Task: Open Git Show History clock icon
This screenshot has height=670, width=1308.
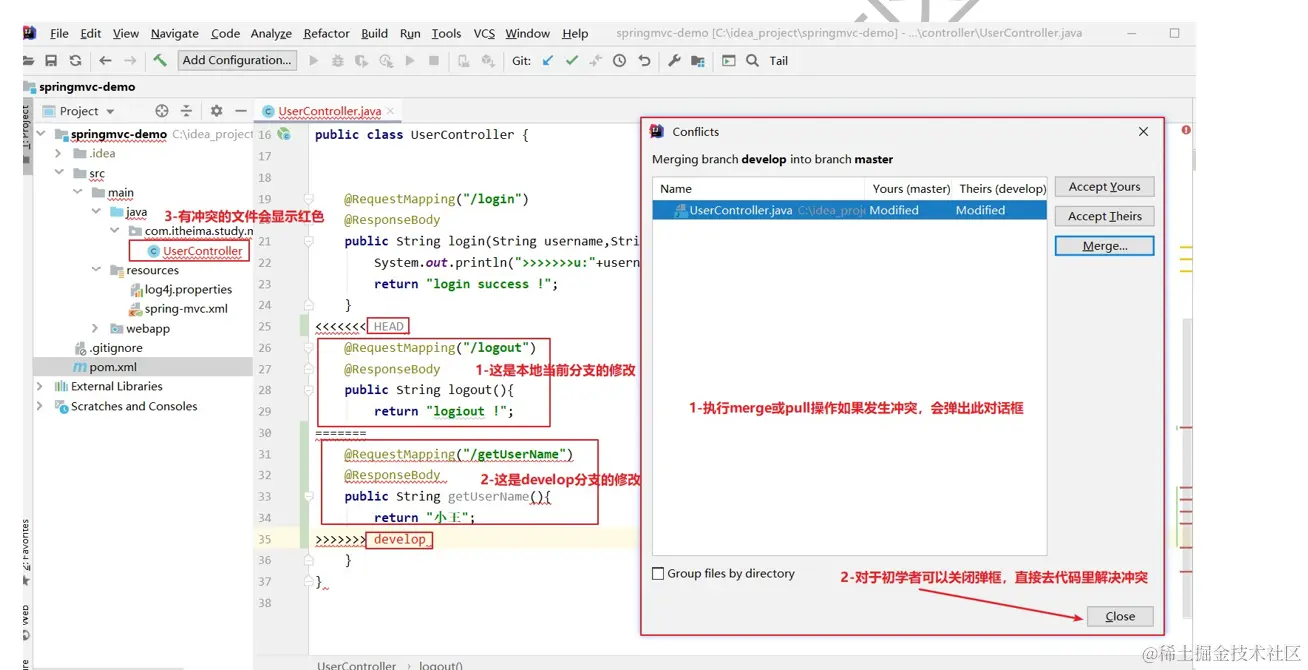Action: click(620, 61)
